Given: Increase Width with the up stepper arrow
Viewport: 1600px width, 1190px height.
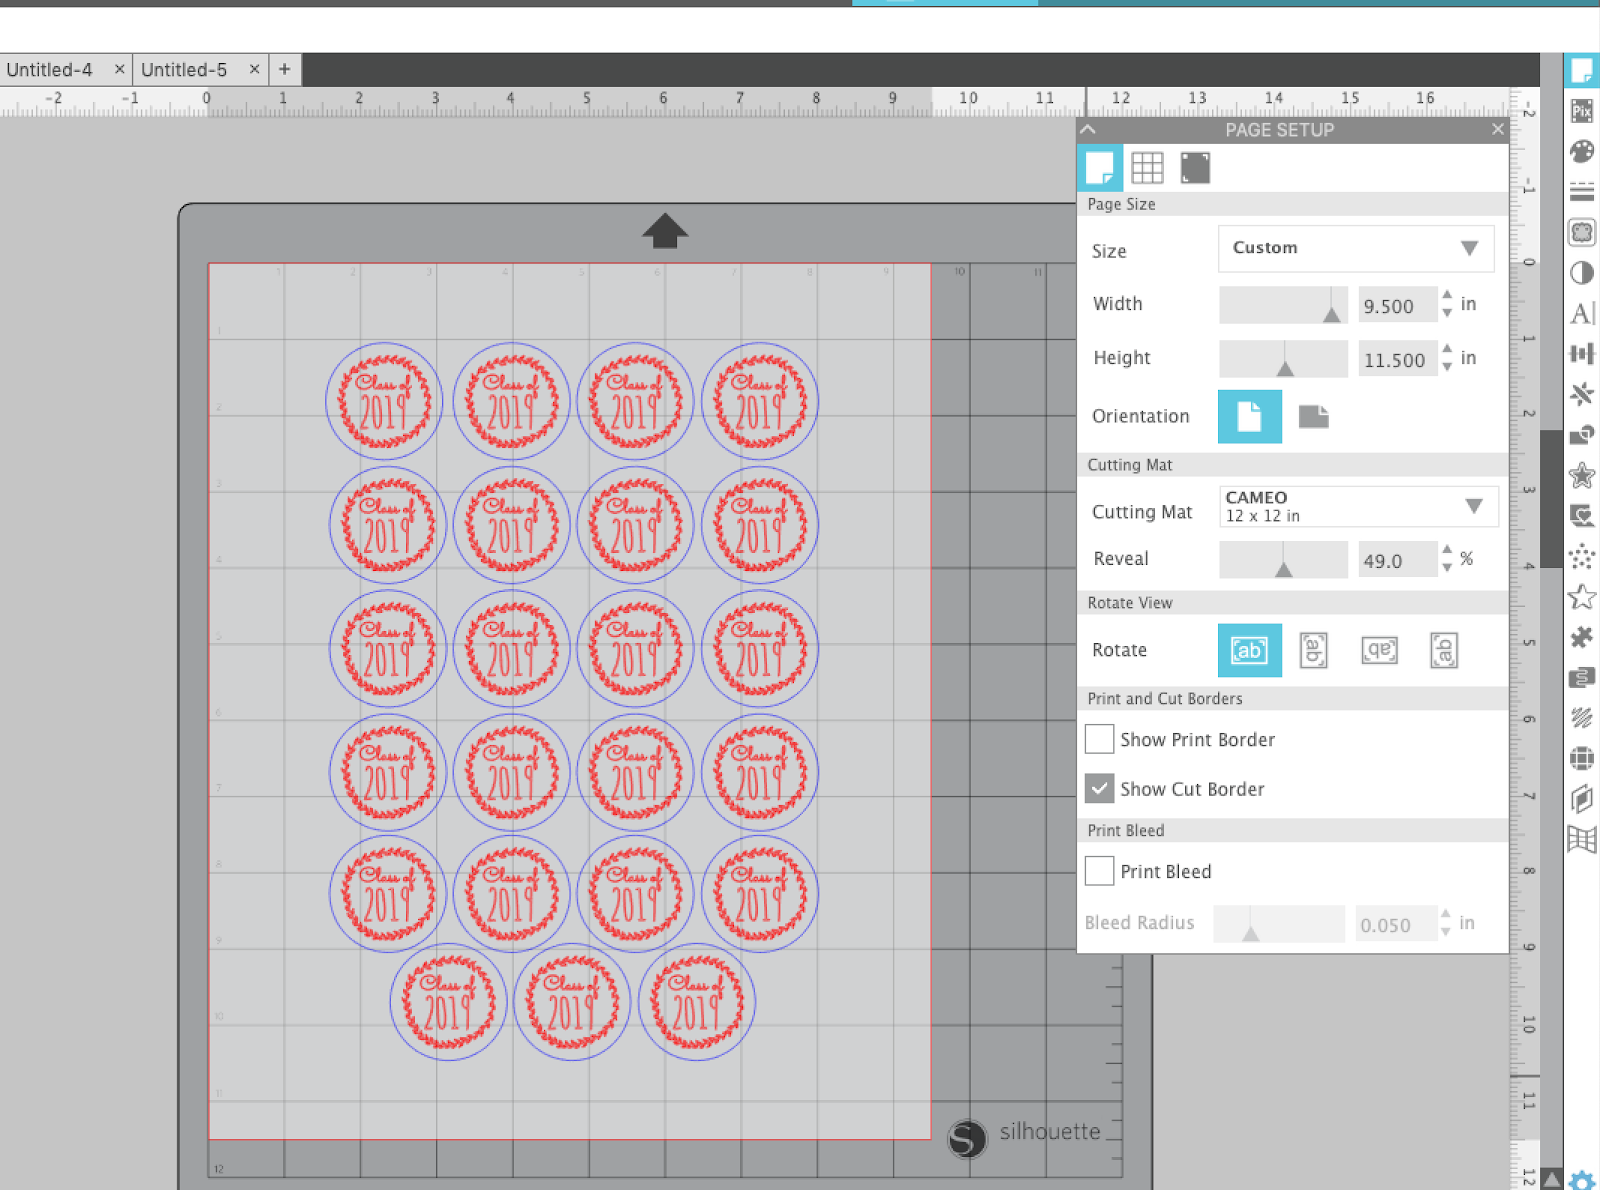Looking at the screenshot, I should [x=1447, y=295].
